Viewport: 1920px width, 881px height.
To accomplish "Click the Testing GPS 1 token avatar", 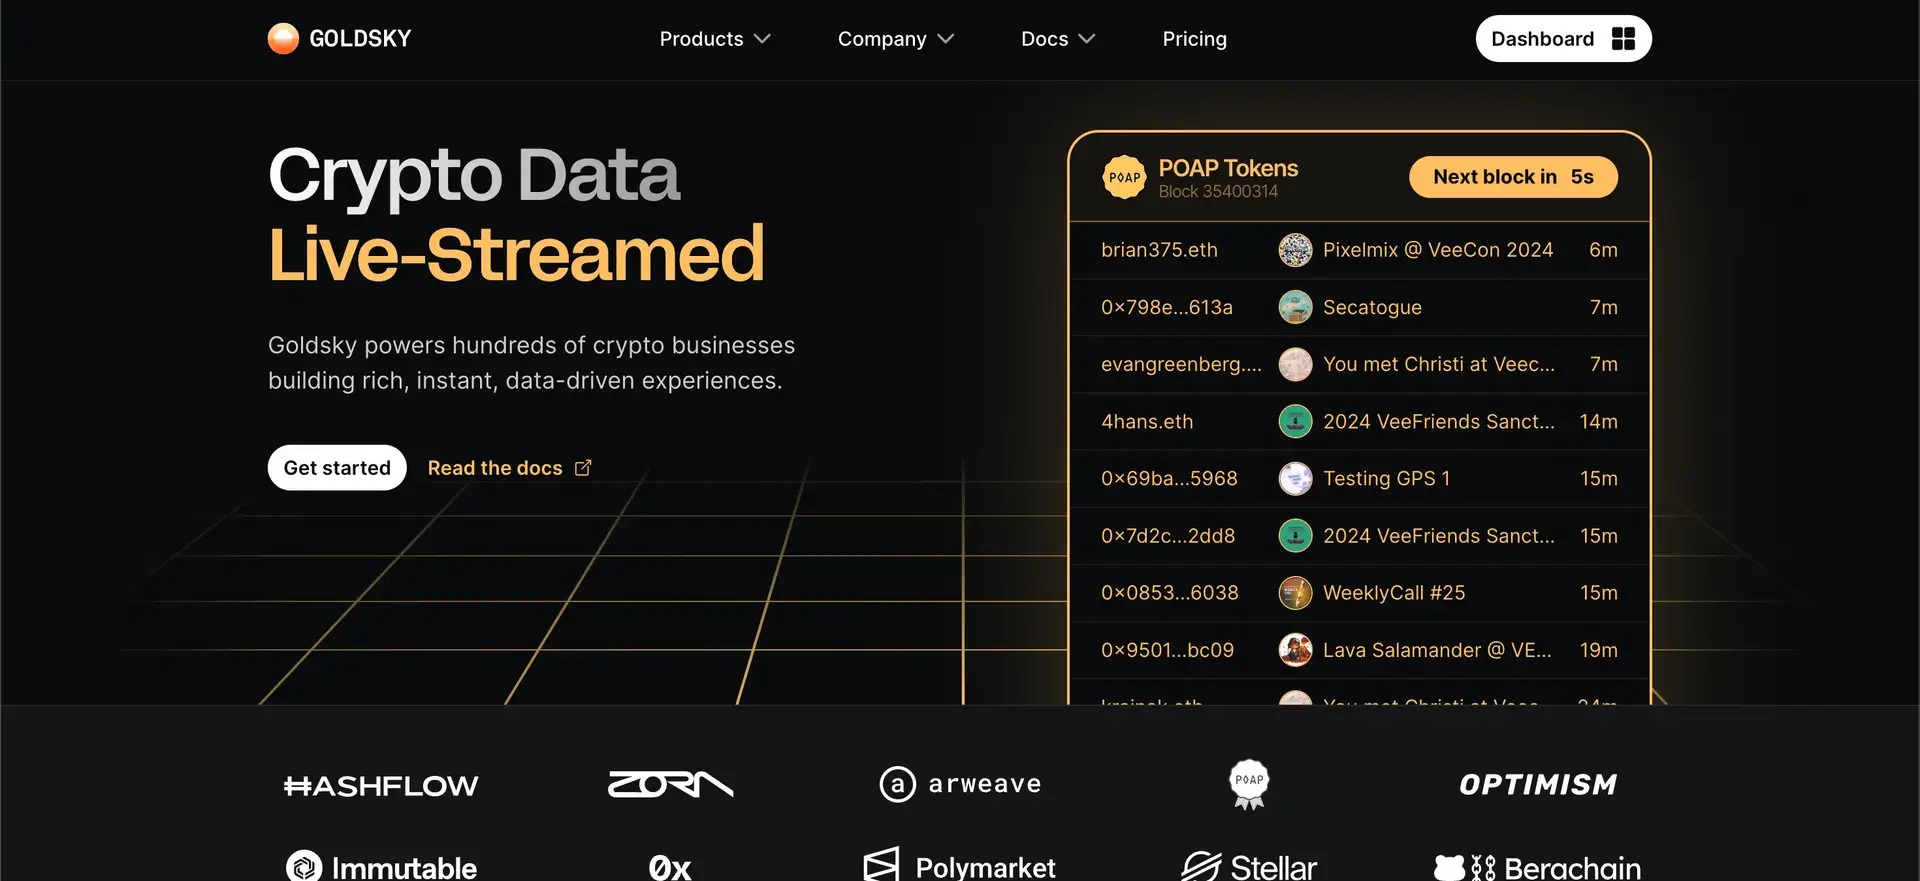I will 1295,479.
